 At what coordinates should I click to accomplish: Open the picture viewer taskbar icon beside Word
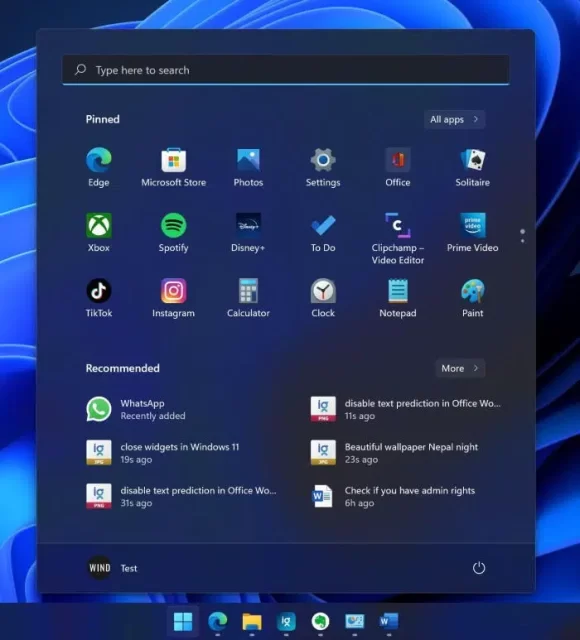pyautogui.click(x=355, y=622)
